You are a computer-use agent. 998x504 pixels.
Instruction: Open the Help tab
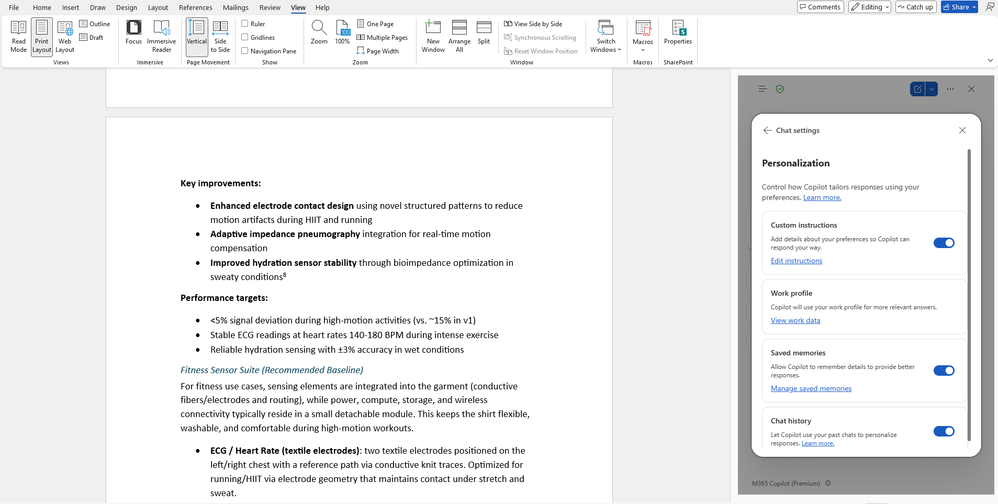(323, 8)
